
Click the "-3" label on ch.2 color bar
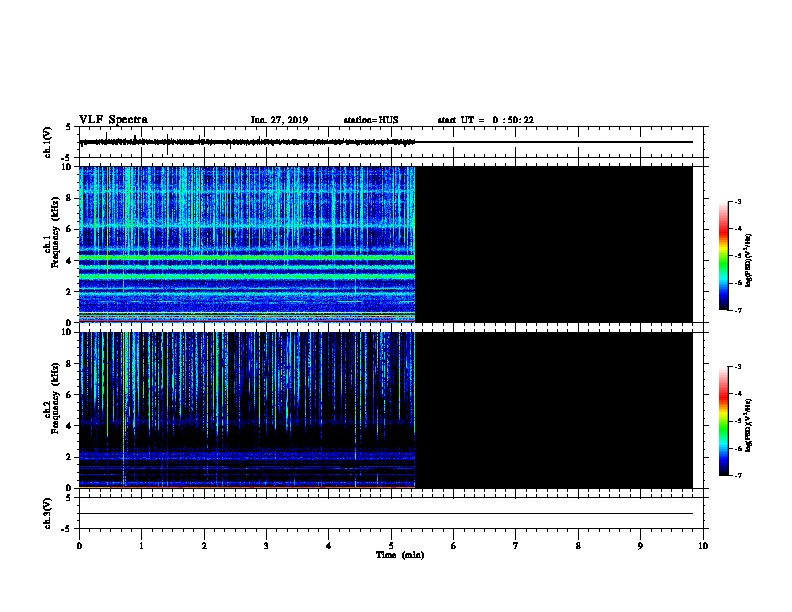[737, 367]
